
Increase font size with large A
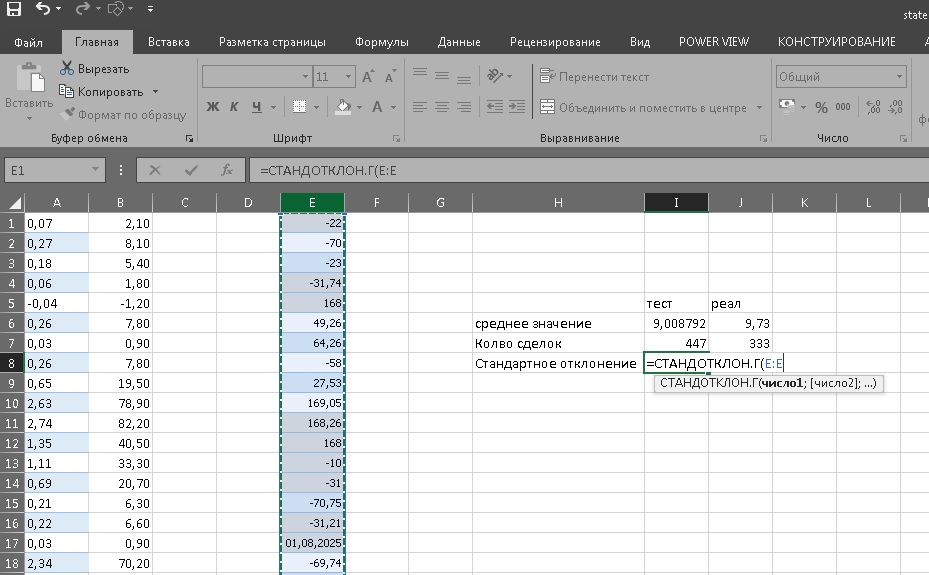coord(368,76)
